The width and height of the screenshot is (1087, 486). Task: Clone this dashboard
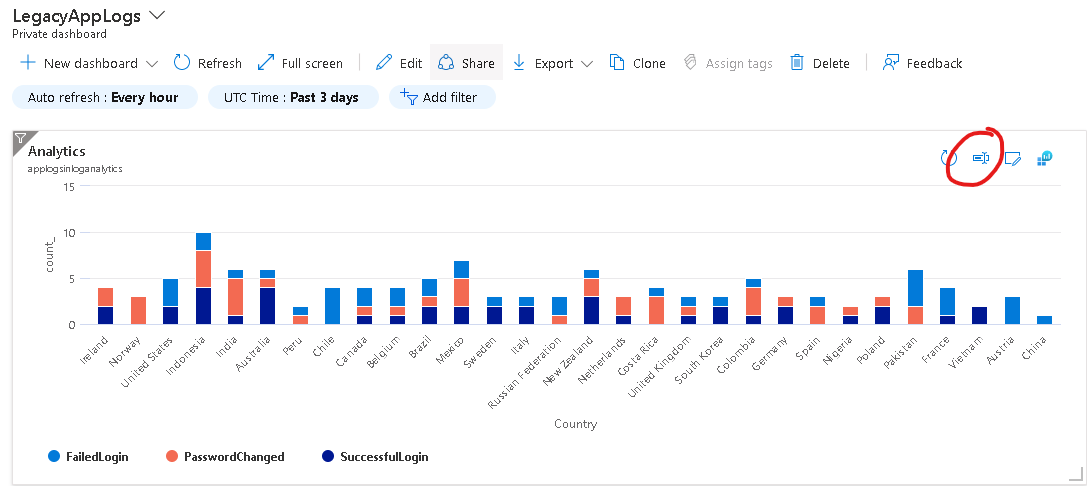point(637,63)
